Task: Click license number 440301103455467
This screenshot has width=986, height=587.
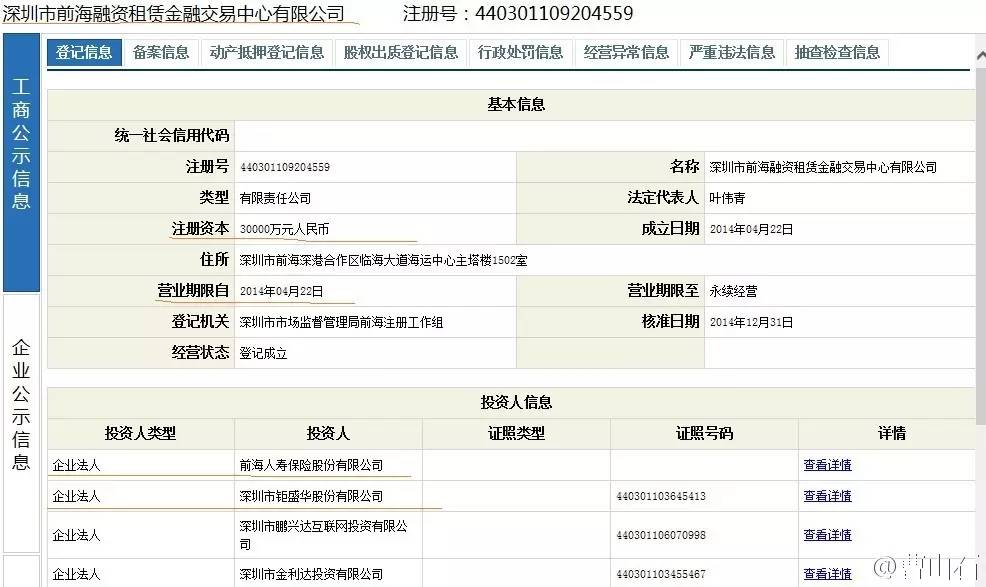Action: point(661,574)
